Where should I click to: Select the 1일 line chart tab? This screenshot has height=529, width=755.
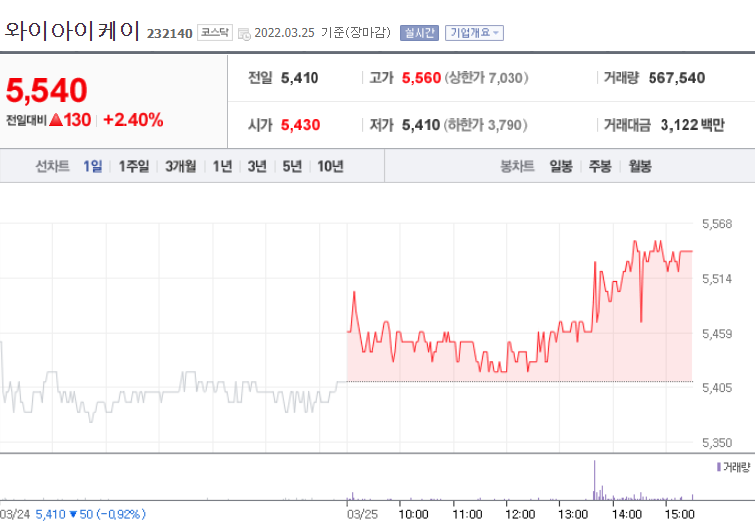[x=92, y=166]
